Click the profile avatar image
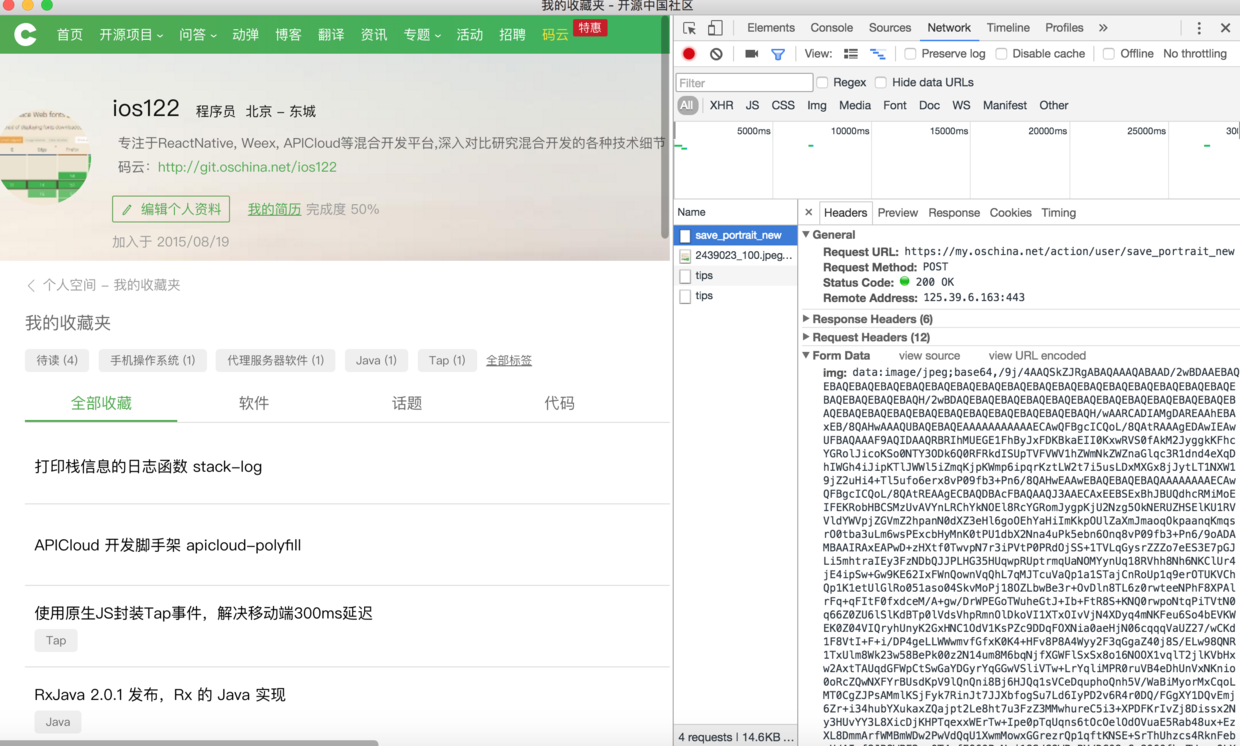The width and height of the screenshot is (1240, 746). point(45,155)
